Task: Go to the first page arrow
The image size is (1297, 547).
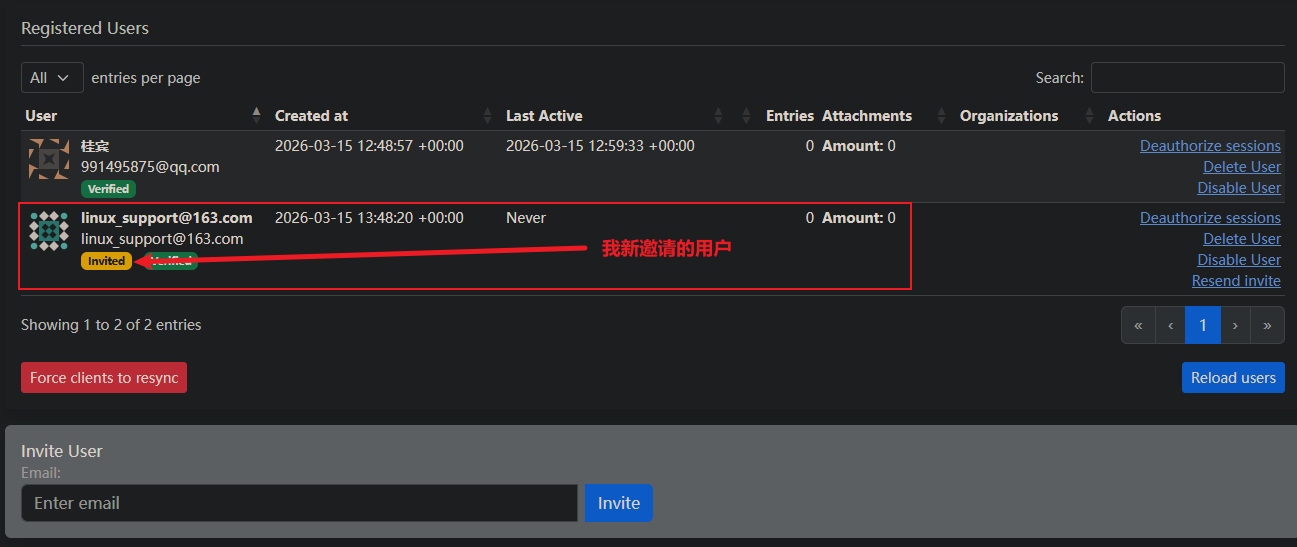Action: click(1138, 325)
